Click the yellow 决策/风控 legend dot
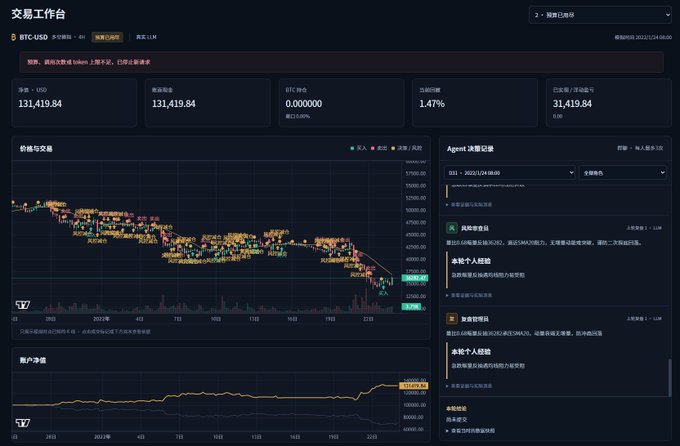Viewport: 680px width, 446px height. pyautogui.click(x=393, y=148)
